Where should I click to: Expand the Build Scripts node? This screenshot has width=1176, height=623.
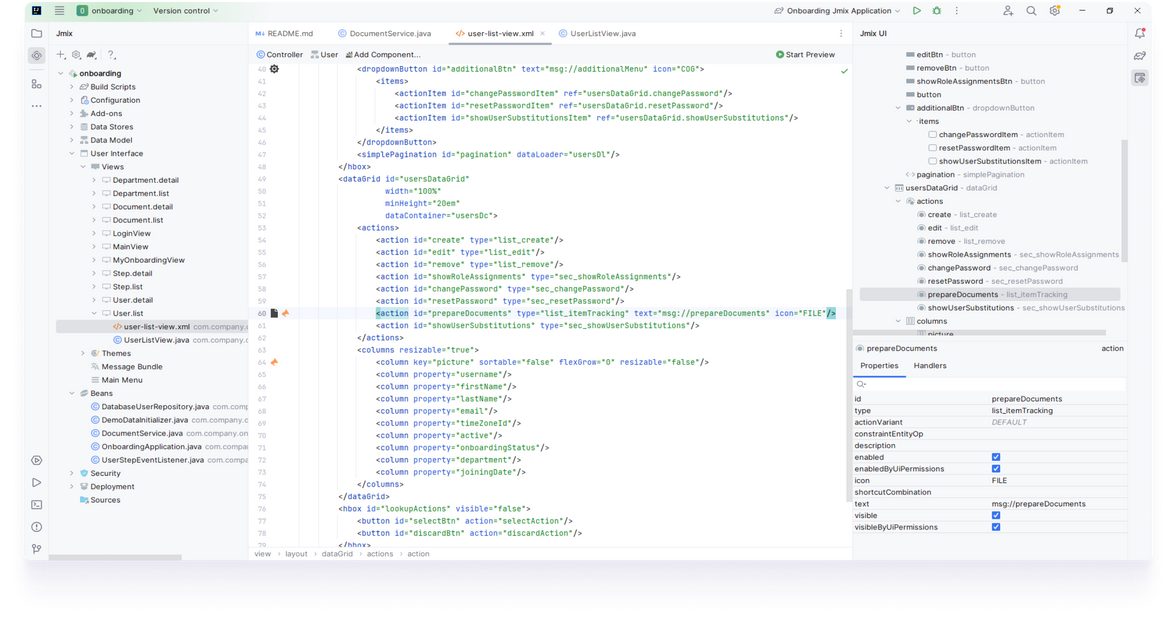coord(72,87)
